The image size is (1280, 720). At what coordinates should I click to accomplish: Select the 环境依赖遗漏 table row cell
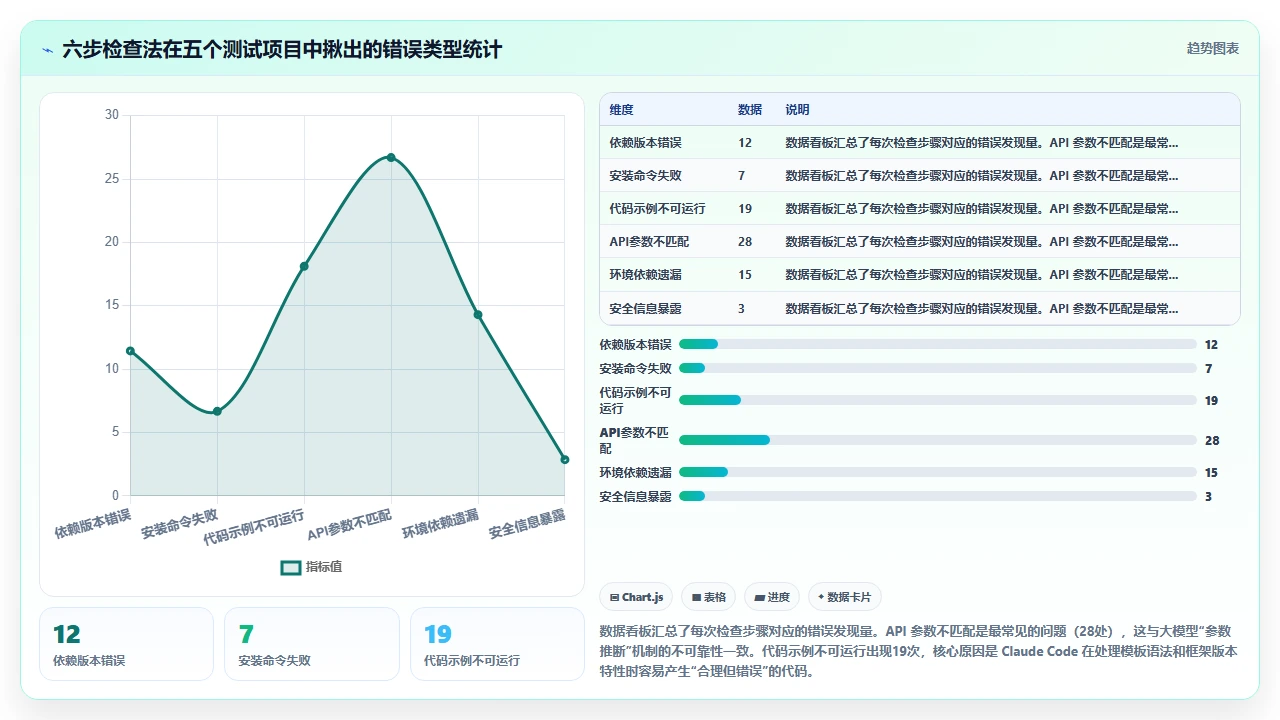point(645,275)
